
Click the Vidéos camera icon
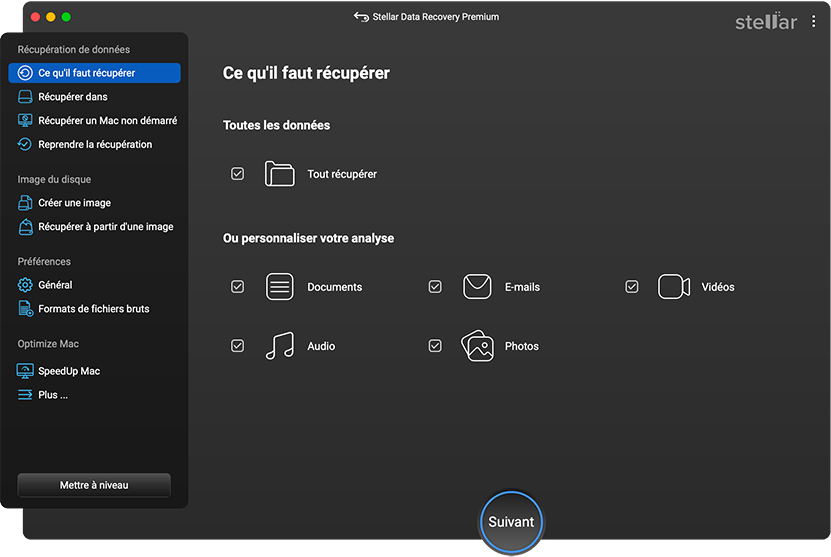click(674, 287)
